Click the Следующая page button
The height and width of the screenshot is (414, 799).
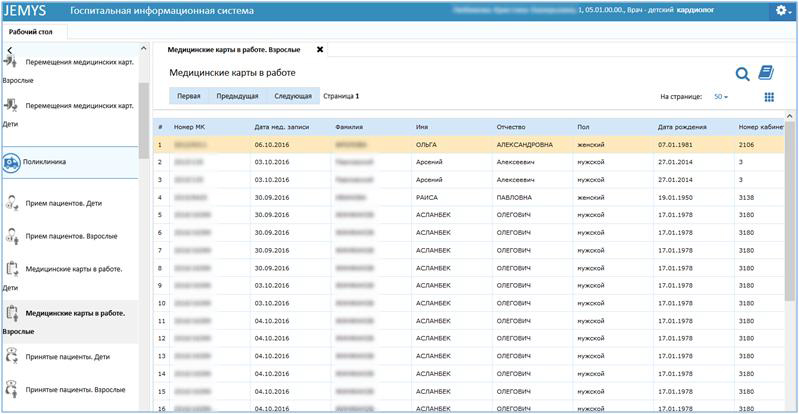[292, 97]
